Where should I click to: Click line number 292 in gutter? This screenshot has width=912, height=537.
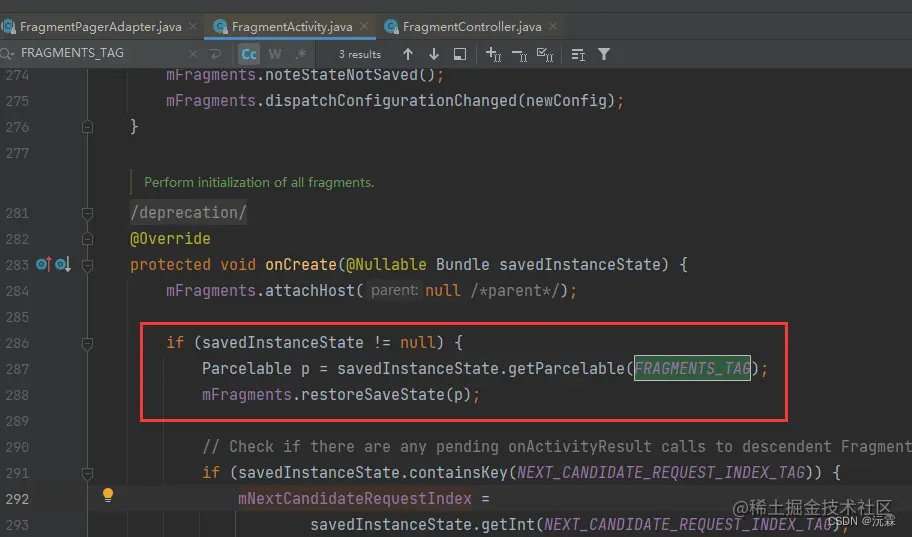17,499
